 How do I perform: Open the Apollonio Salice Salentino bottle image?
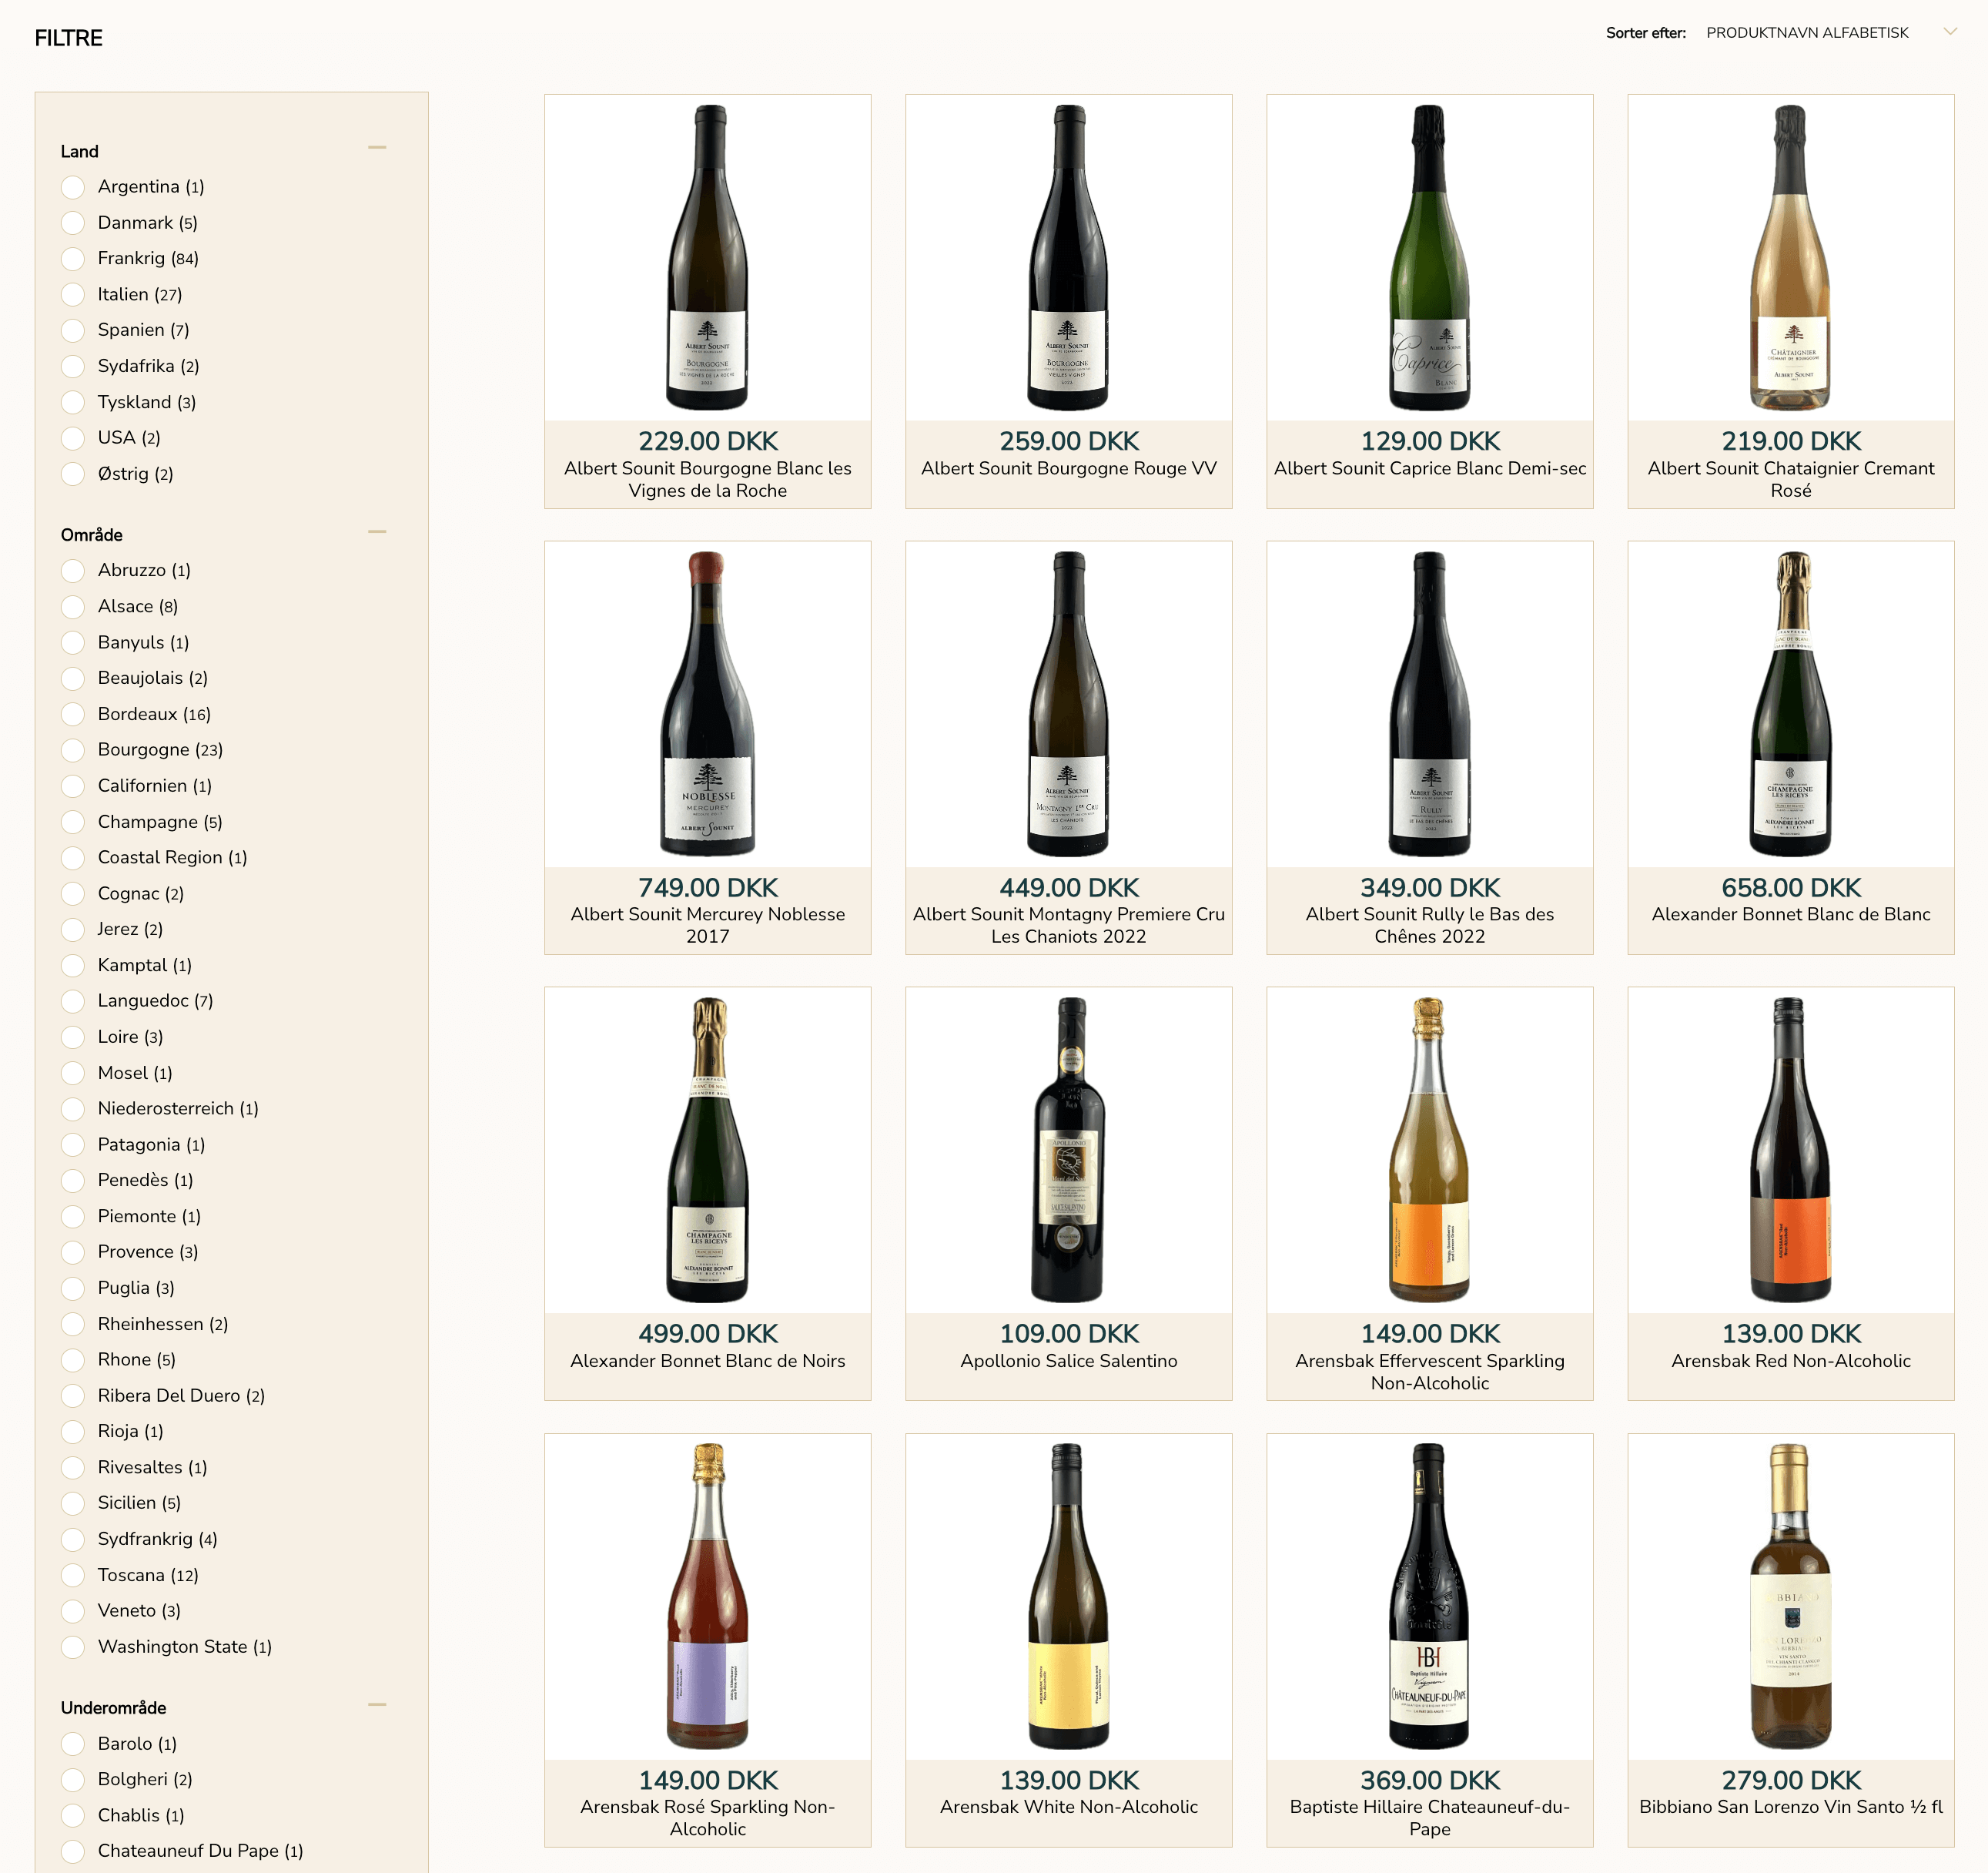tap(1069, 1150)
